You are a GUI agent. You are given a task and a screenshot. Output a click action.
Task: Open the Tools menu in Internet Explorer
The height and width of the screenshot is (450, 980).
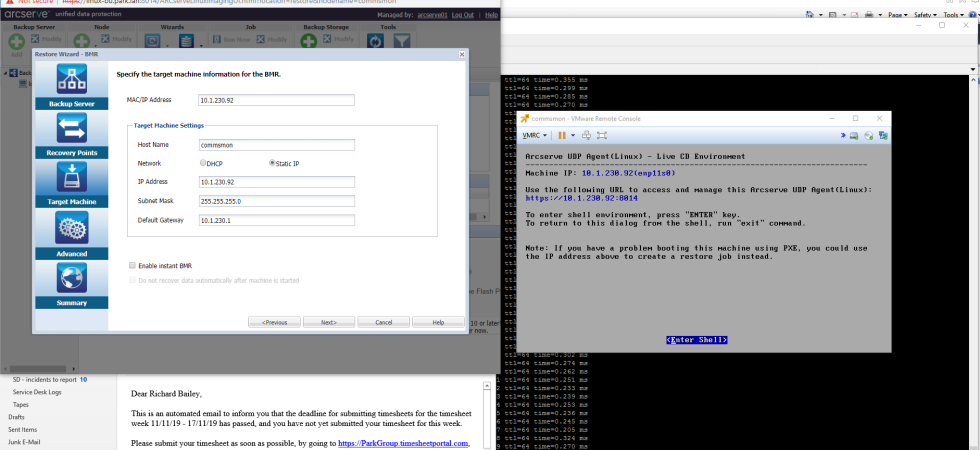pos(953,15)
